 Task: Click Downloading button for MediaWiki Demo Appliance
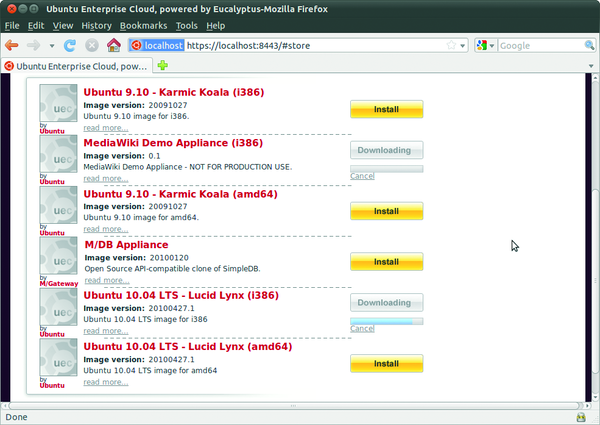[386, 150]
